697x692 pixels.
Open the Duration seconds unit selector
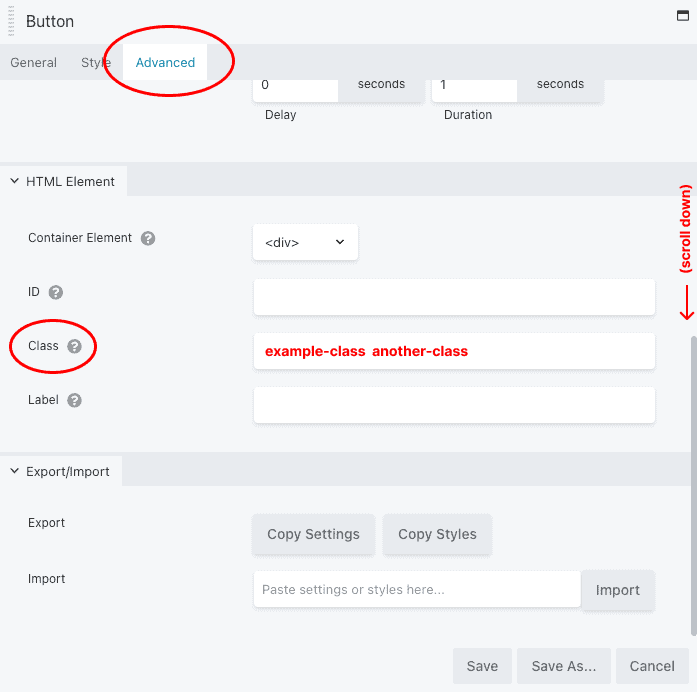tap(560, 84)
